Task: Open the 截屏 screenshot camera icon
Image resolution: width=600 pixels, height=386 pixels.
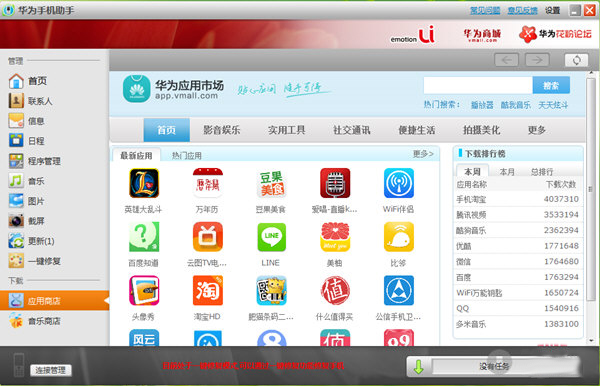Action: pyautogui.click(x=16, y=221)
